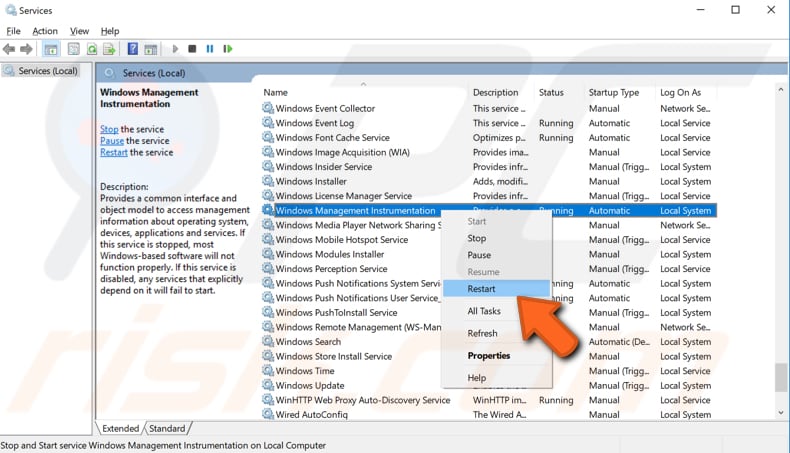Sort by the Description column header
The height and width of the screenshot is (453, 790).
tap(501, 92)
